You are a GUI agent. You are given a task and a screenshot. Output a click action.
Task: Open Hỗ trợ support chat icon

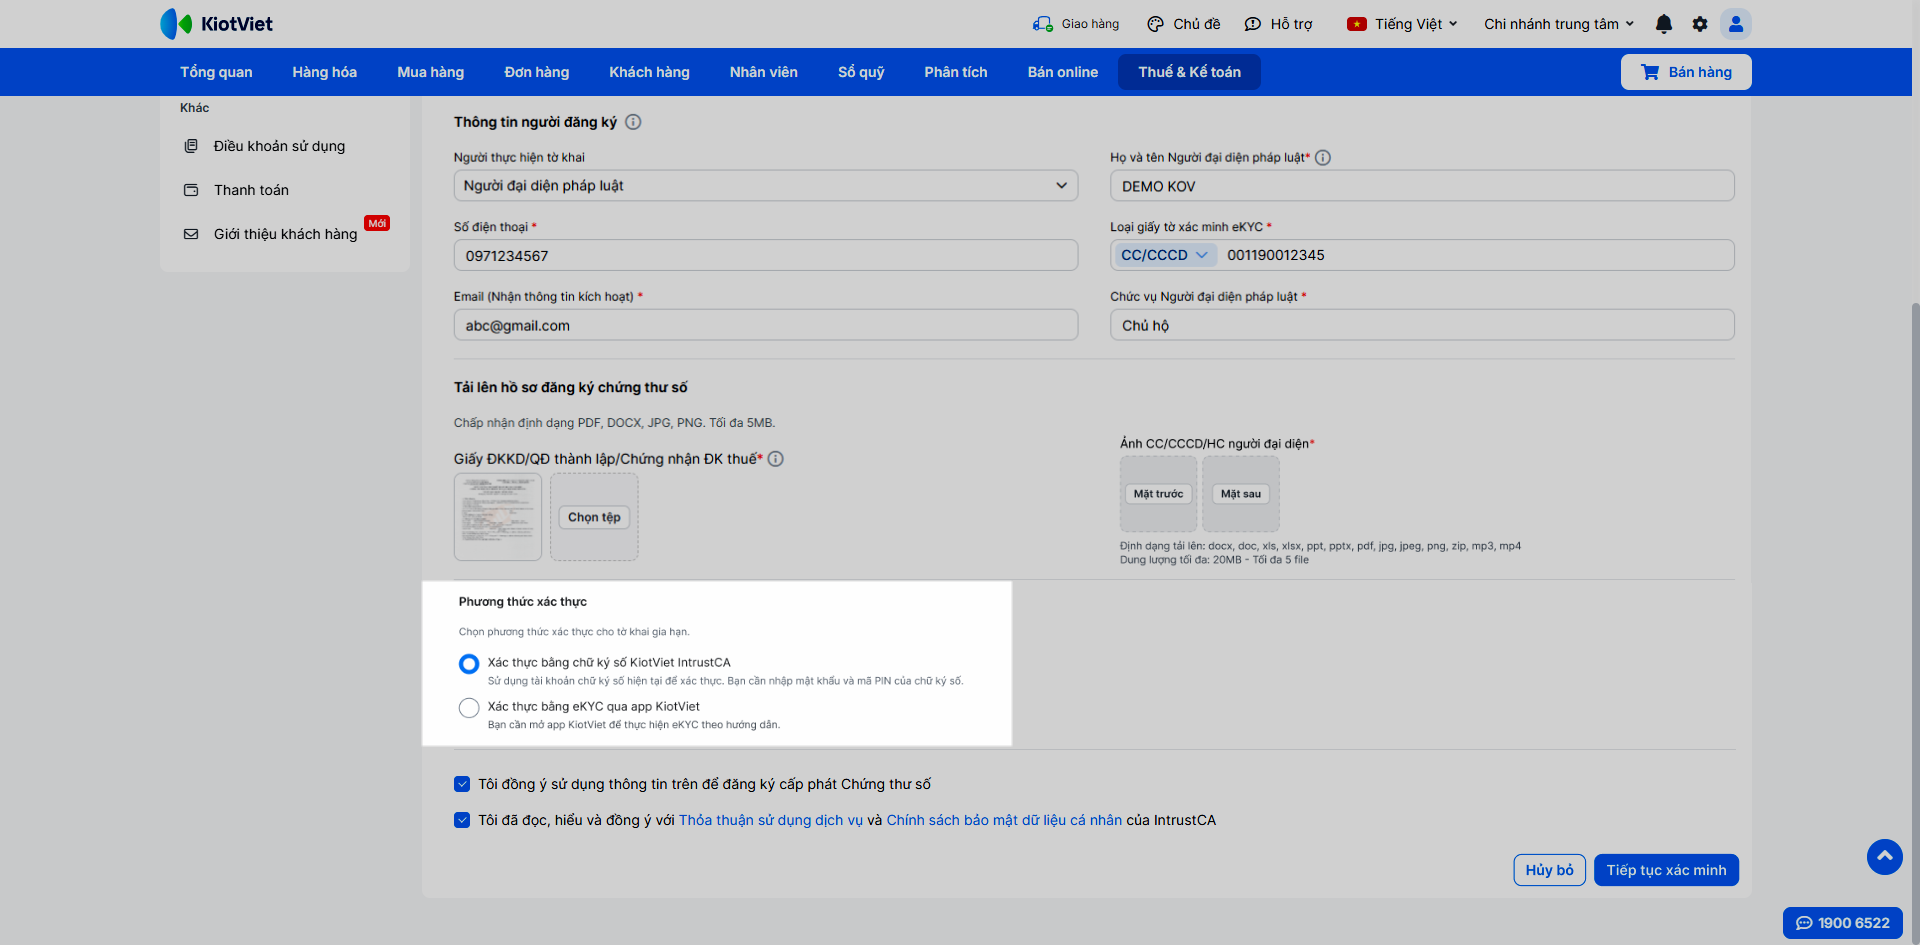(x=1252, y=24)
